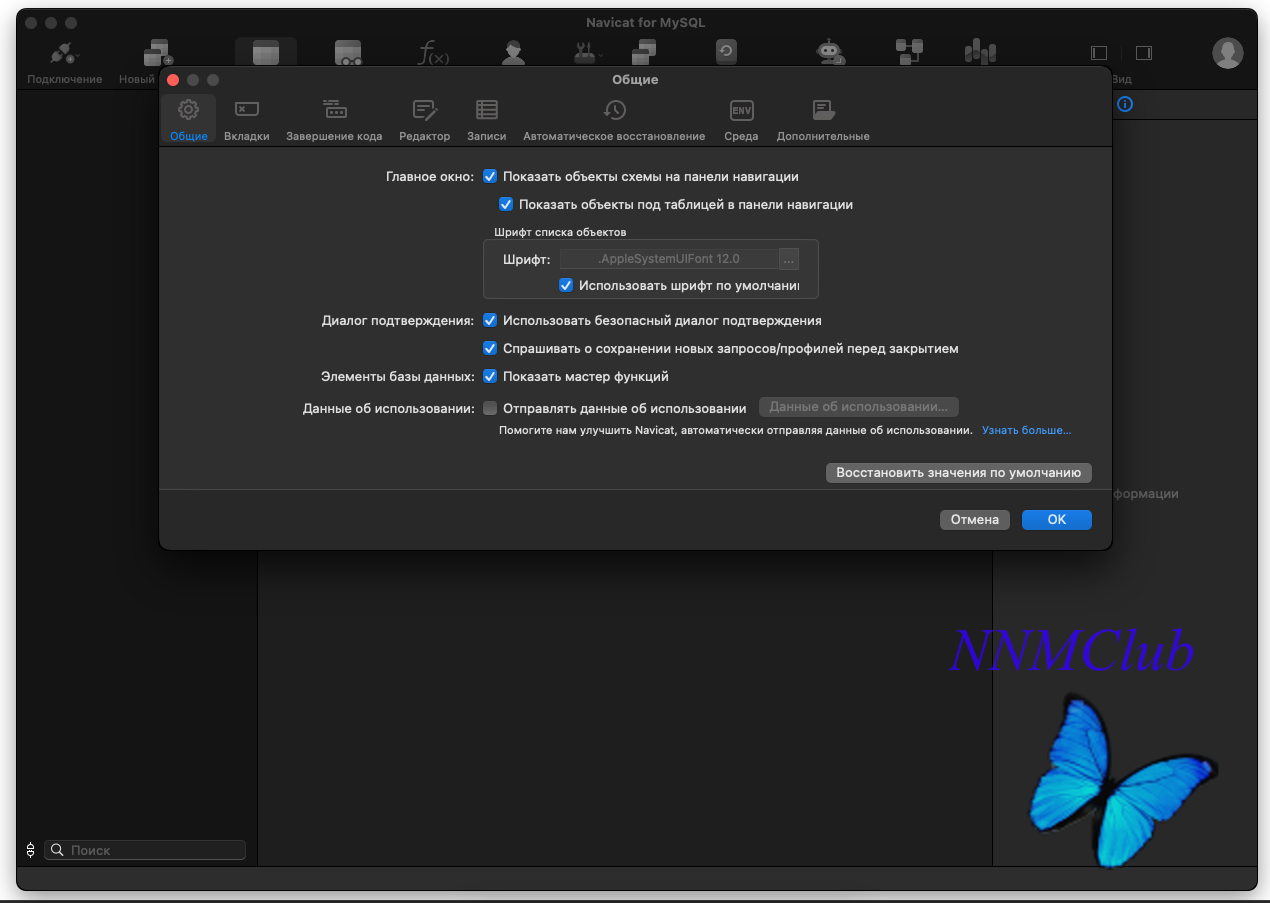
Task: Toggle Использовать шрифт по умолчанию checkbox
Action: tap(566, 285)
